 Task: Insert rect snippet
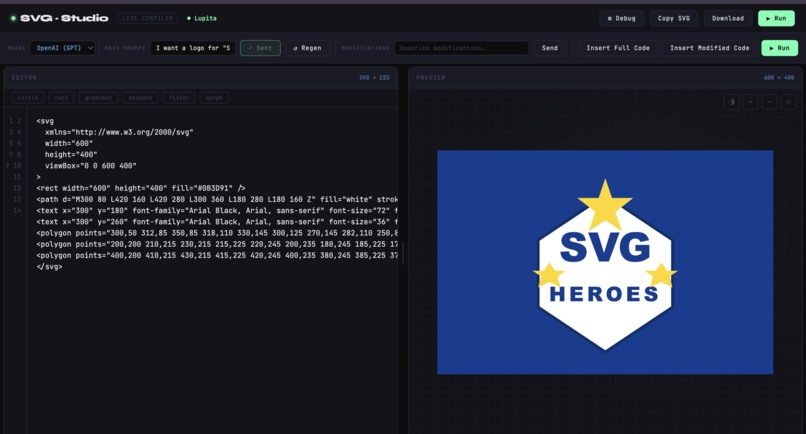pyautogui.click(x=61, y=98)
